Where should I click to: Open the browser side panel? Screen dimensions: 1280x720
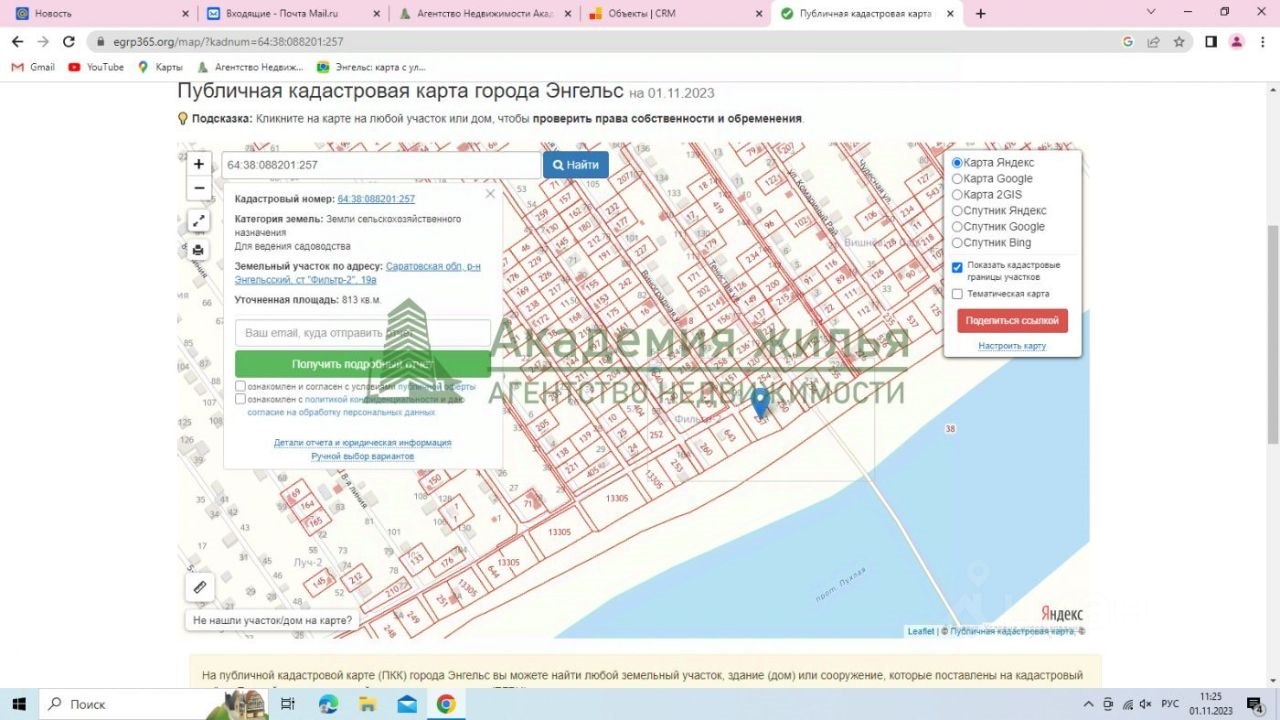[1211, 42]
